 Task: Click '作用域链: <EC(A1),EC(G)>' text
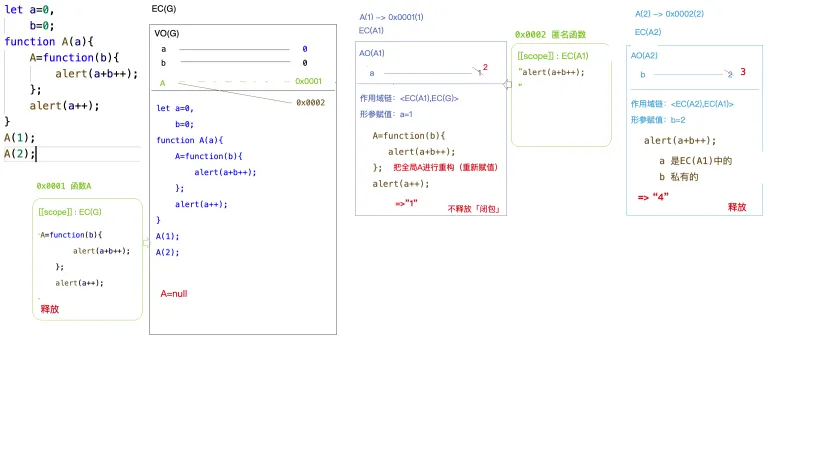click(409, 98)
